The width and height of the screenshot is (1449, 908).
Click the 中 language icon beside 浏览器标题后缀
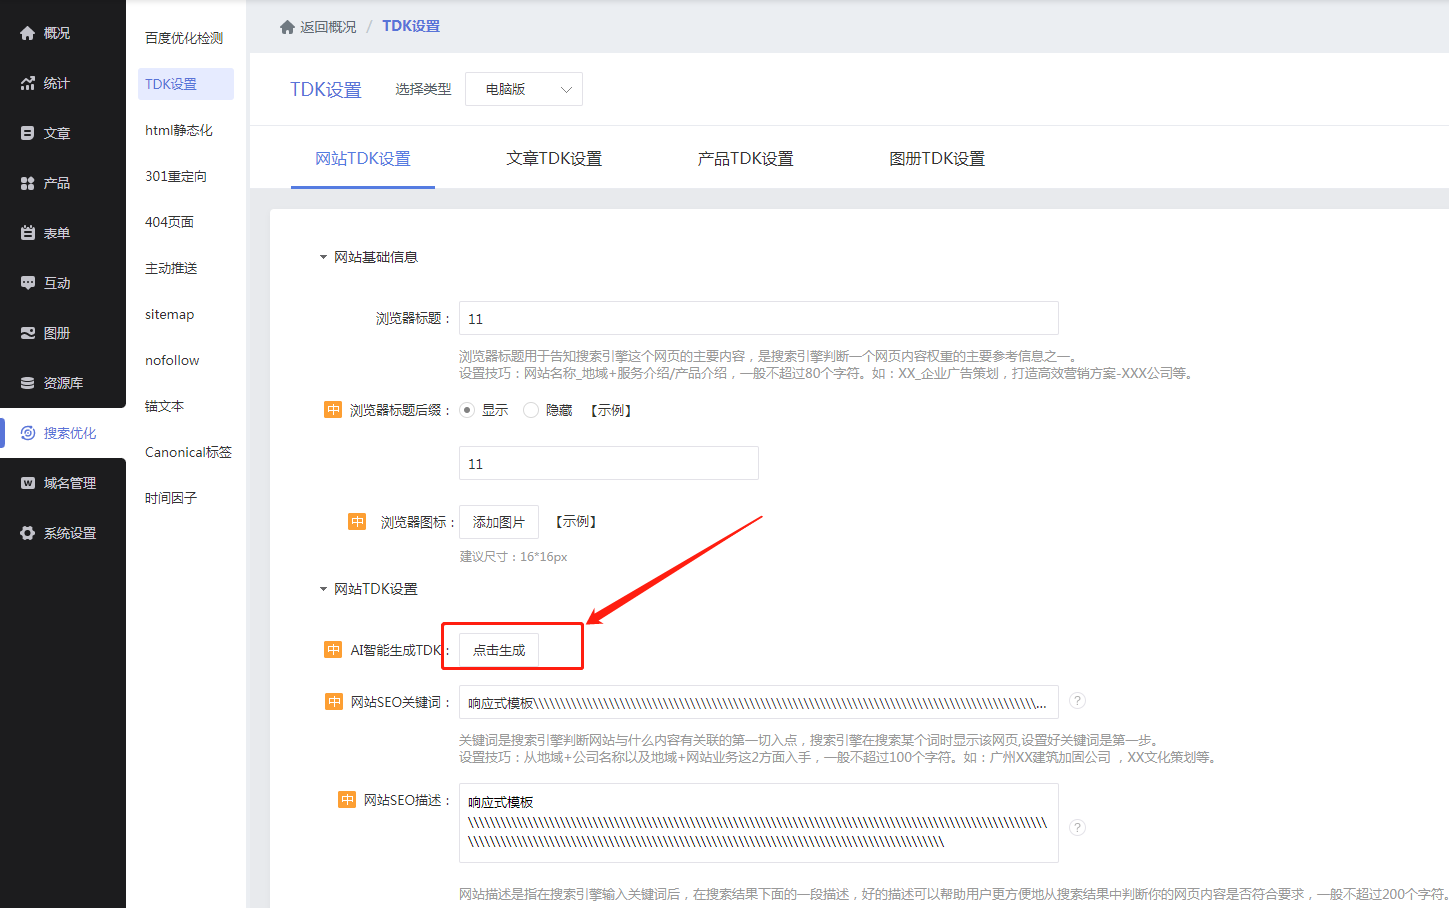(x=333, y=410)
